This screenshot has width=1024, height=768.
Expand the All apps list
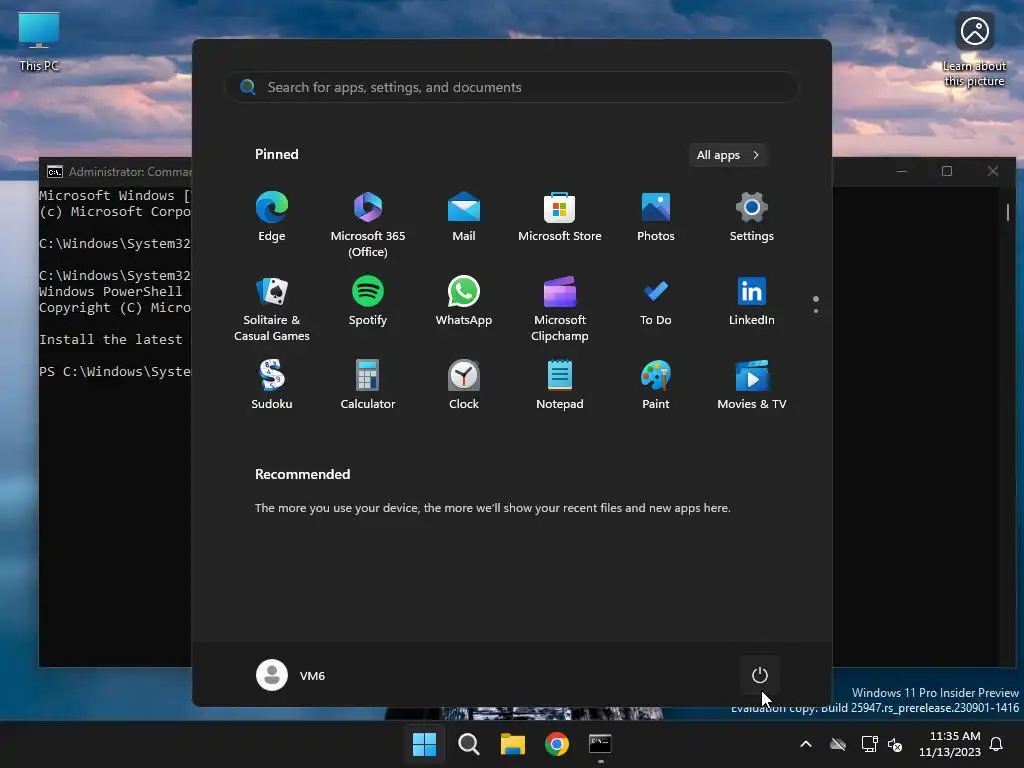point(728,155)
